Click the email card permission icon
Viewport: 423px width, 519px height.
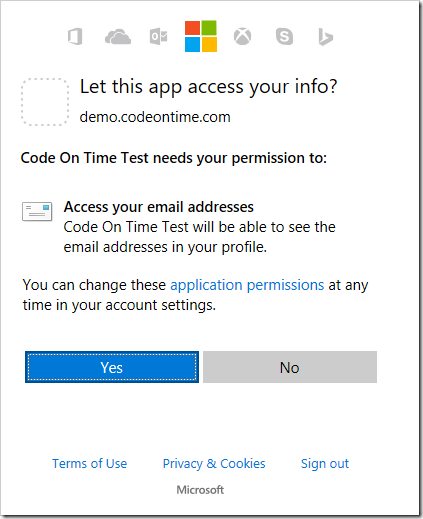tap(37, 211)
